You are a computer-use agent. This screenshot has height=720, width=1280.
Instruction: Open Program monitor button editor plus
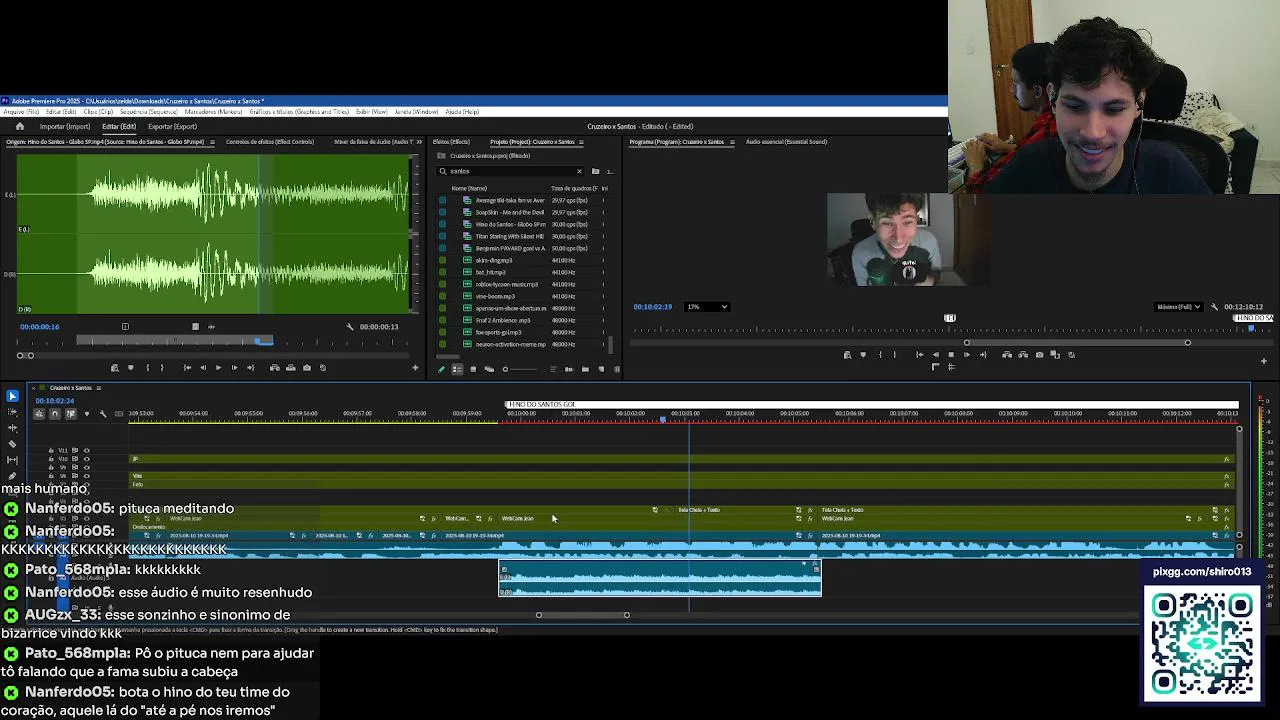1263,361
